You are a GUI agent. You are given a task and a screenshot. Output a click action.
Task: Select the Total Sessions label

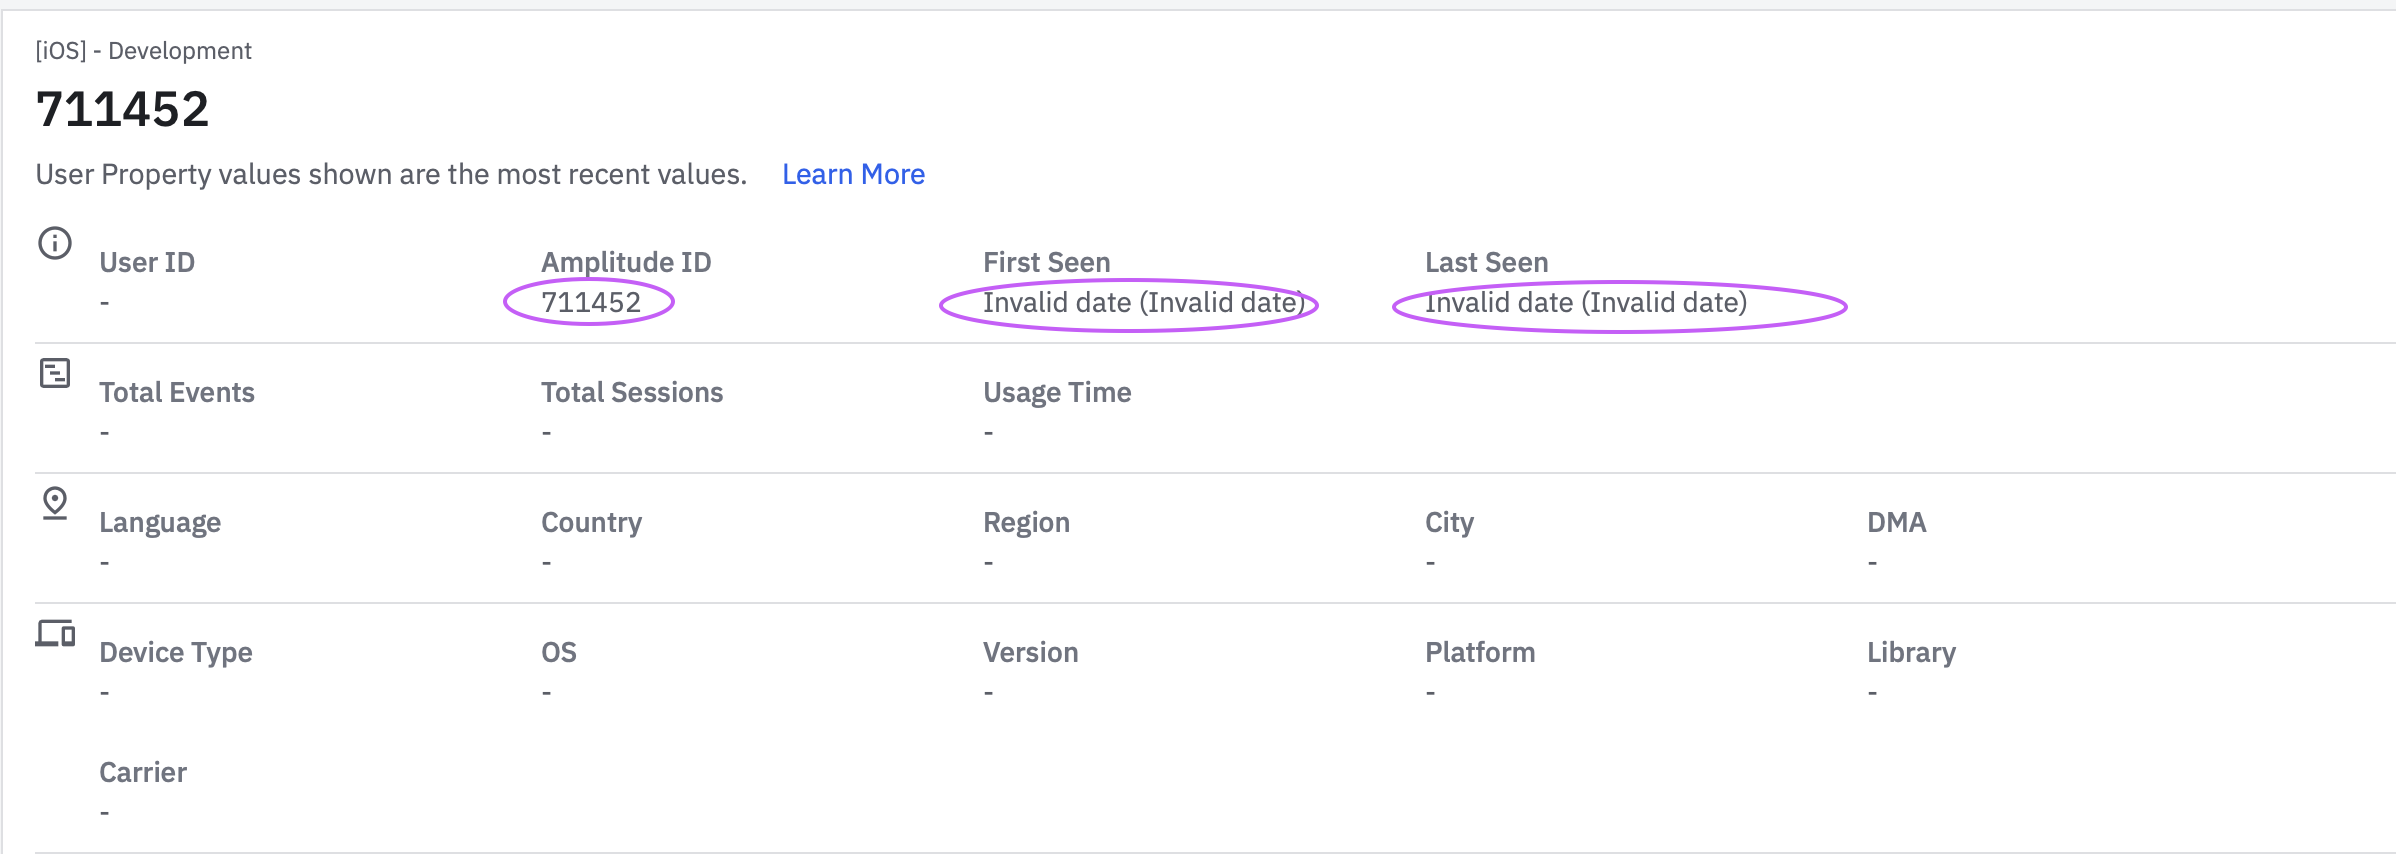coord(632,392)
